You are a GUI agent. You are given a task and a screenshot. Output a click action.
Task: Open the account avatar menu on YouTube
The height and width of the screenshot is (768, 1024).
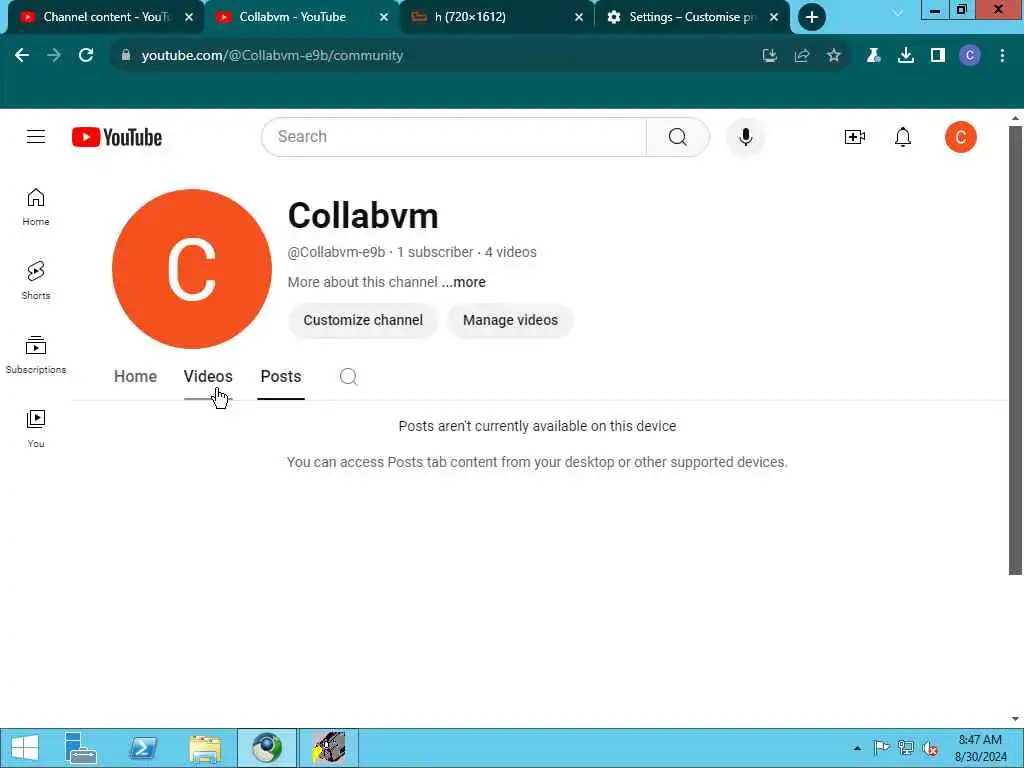960,136
